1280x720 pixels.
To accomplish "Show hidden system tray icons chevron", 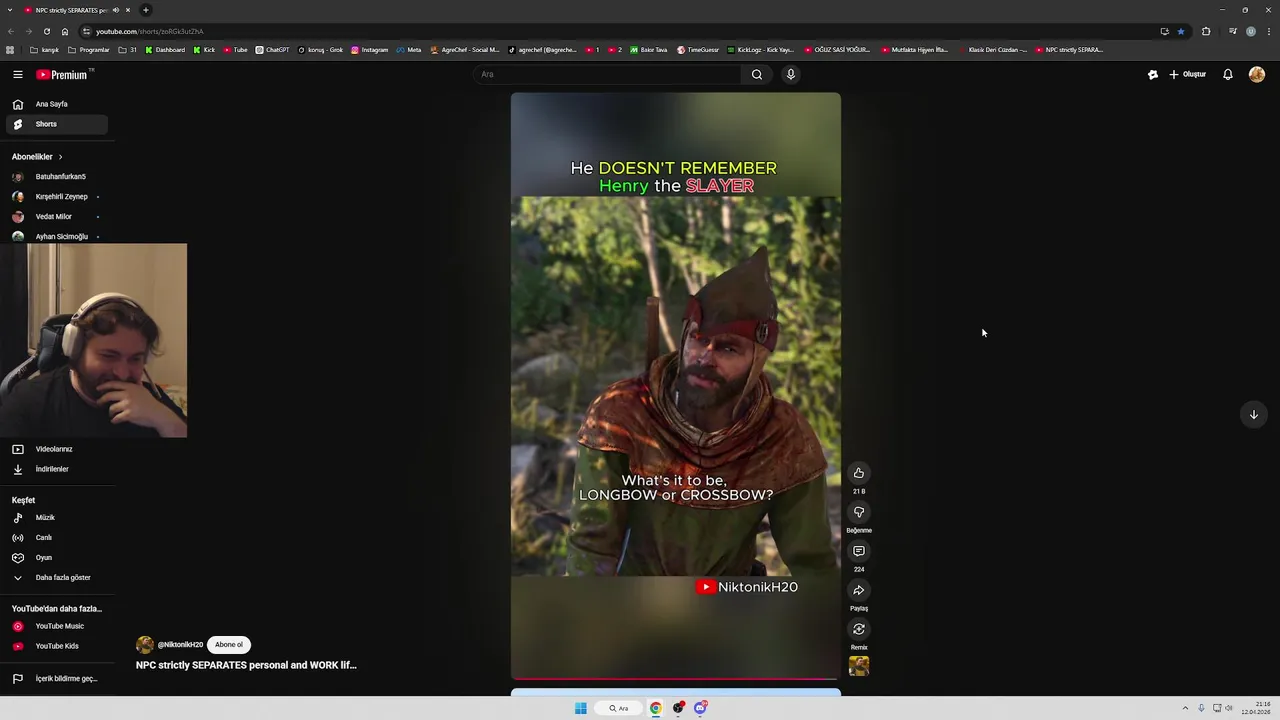I will [1186, 708].
